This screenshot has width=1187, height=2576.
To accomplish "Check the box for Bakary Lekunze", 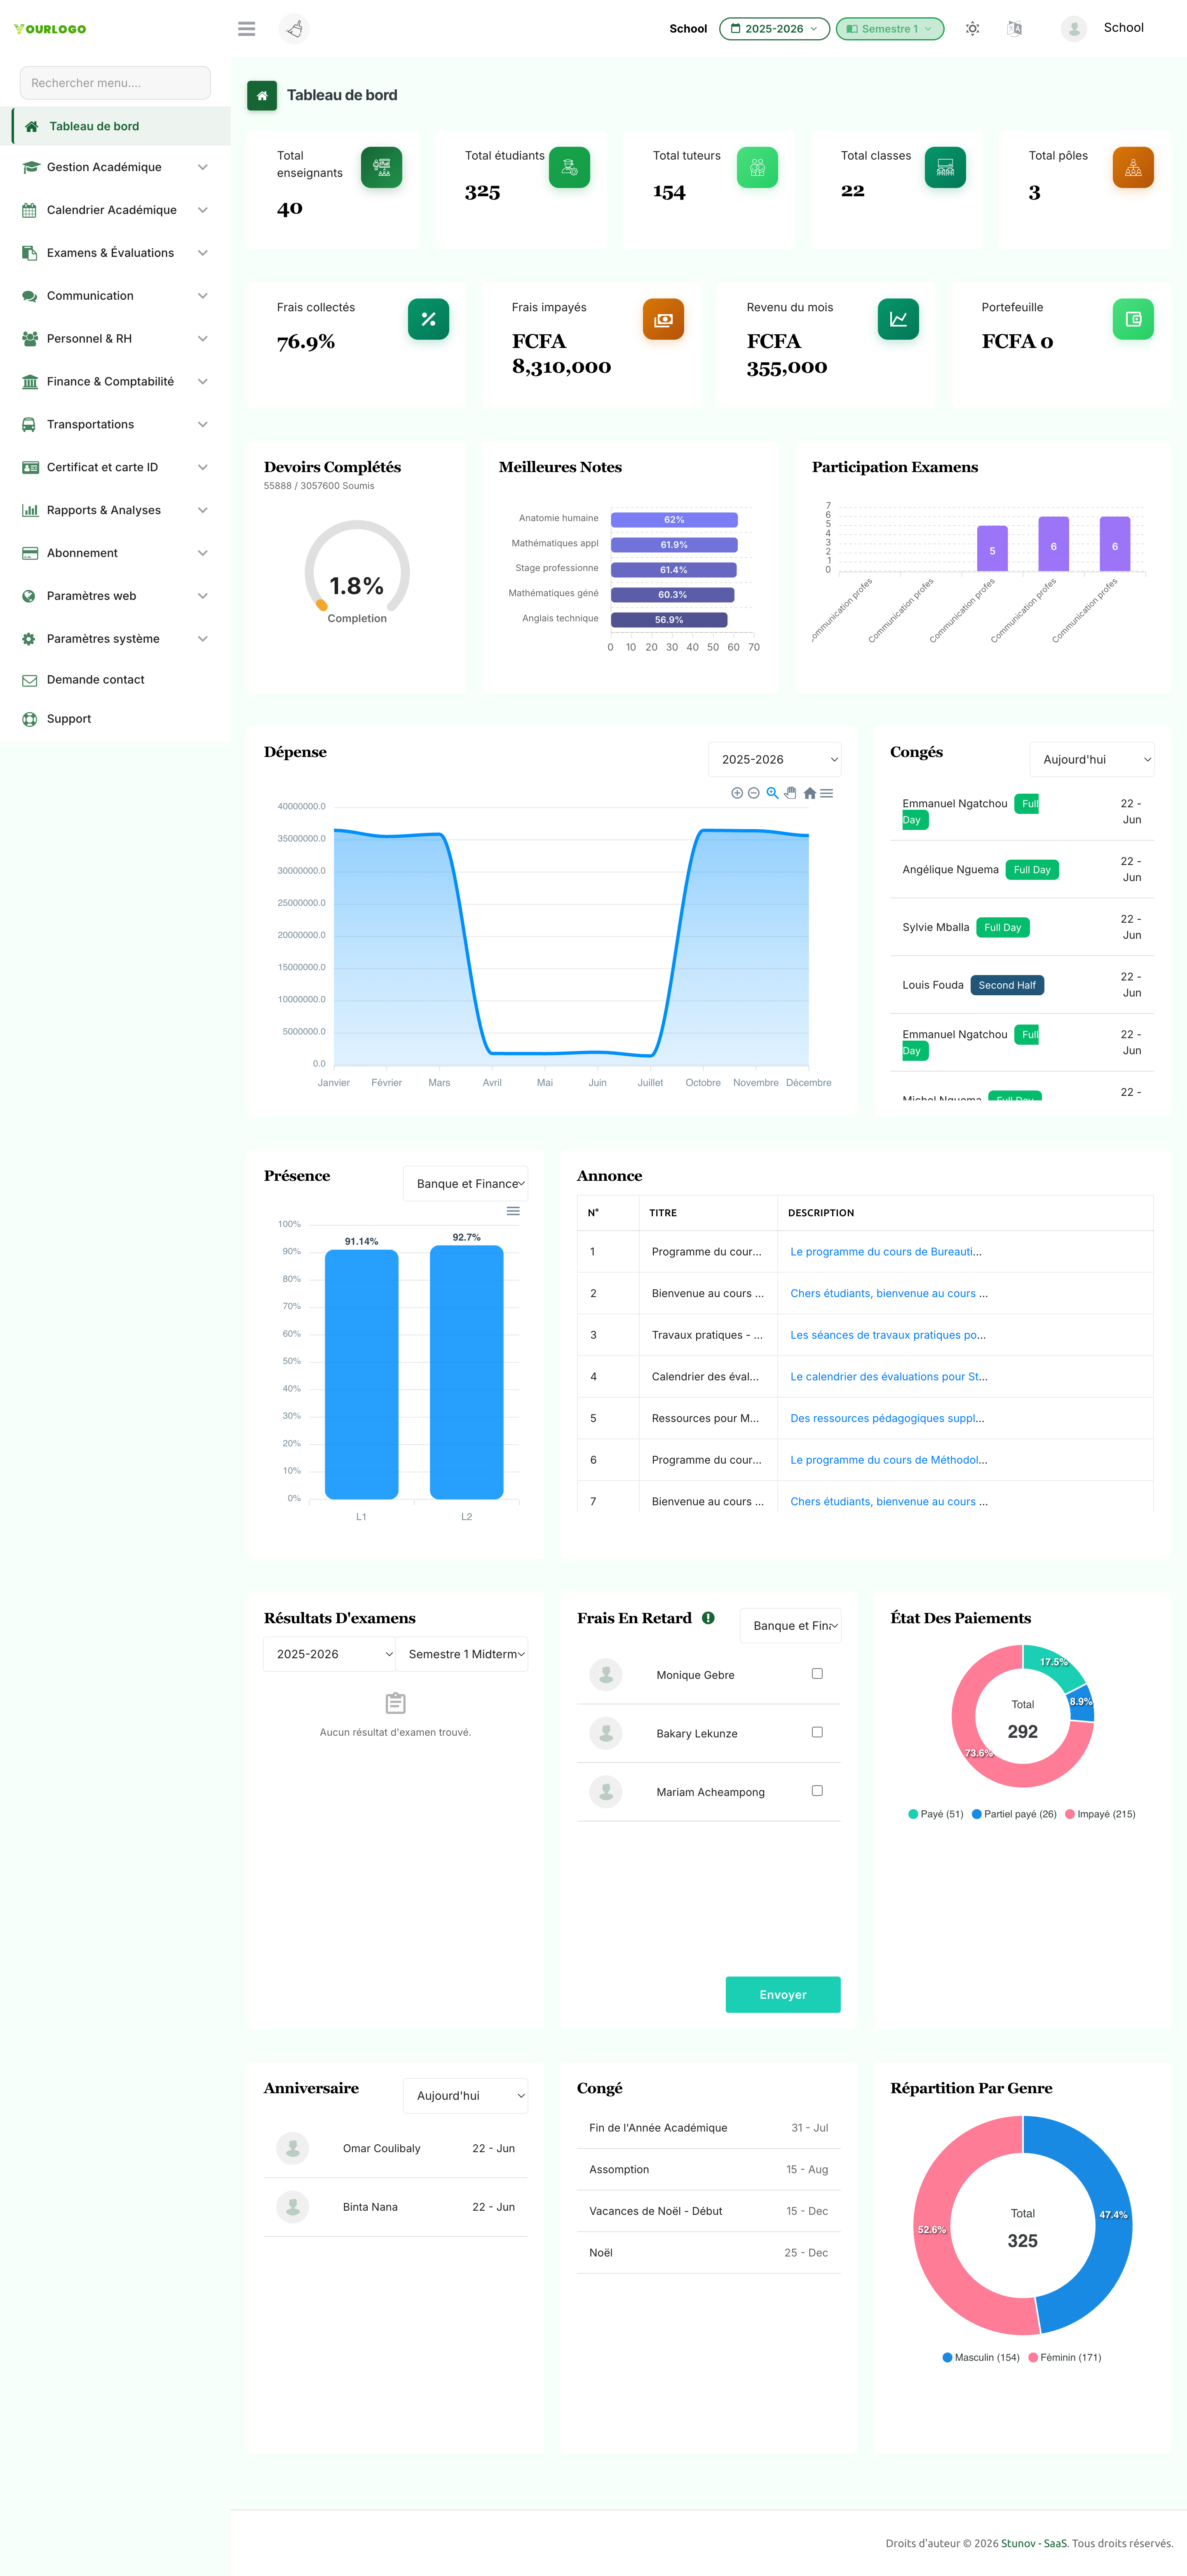I will point(817,1732).
